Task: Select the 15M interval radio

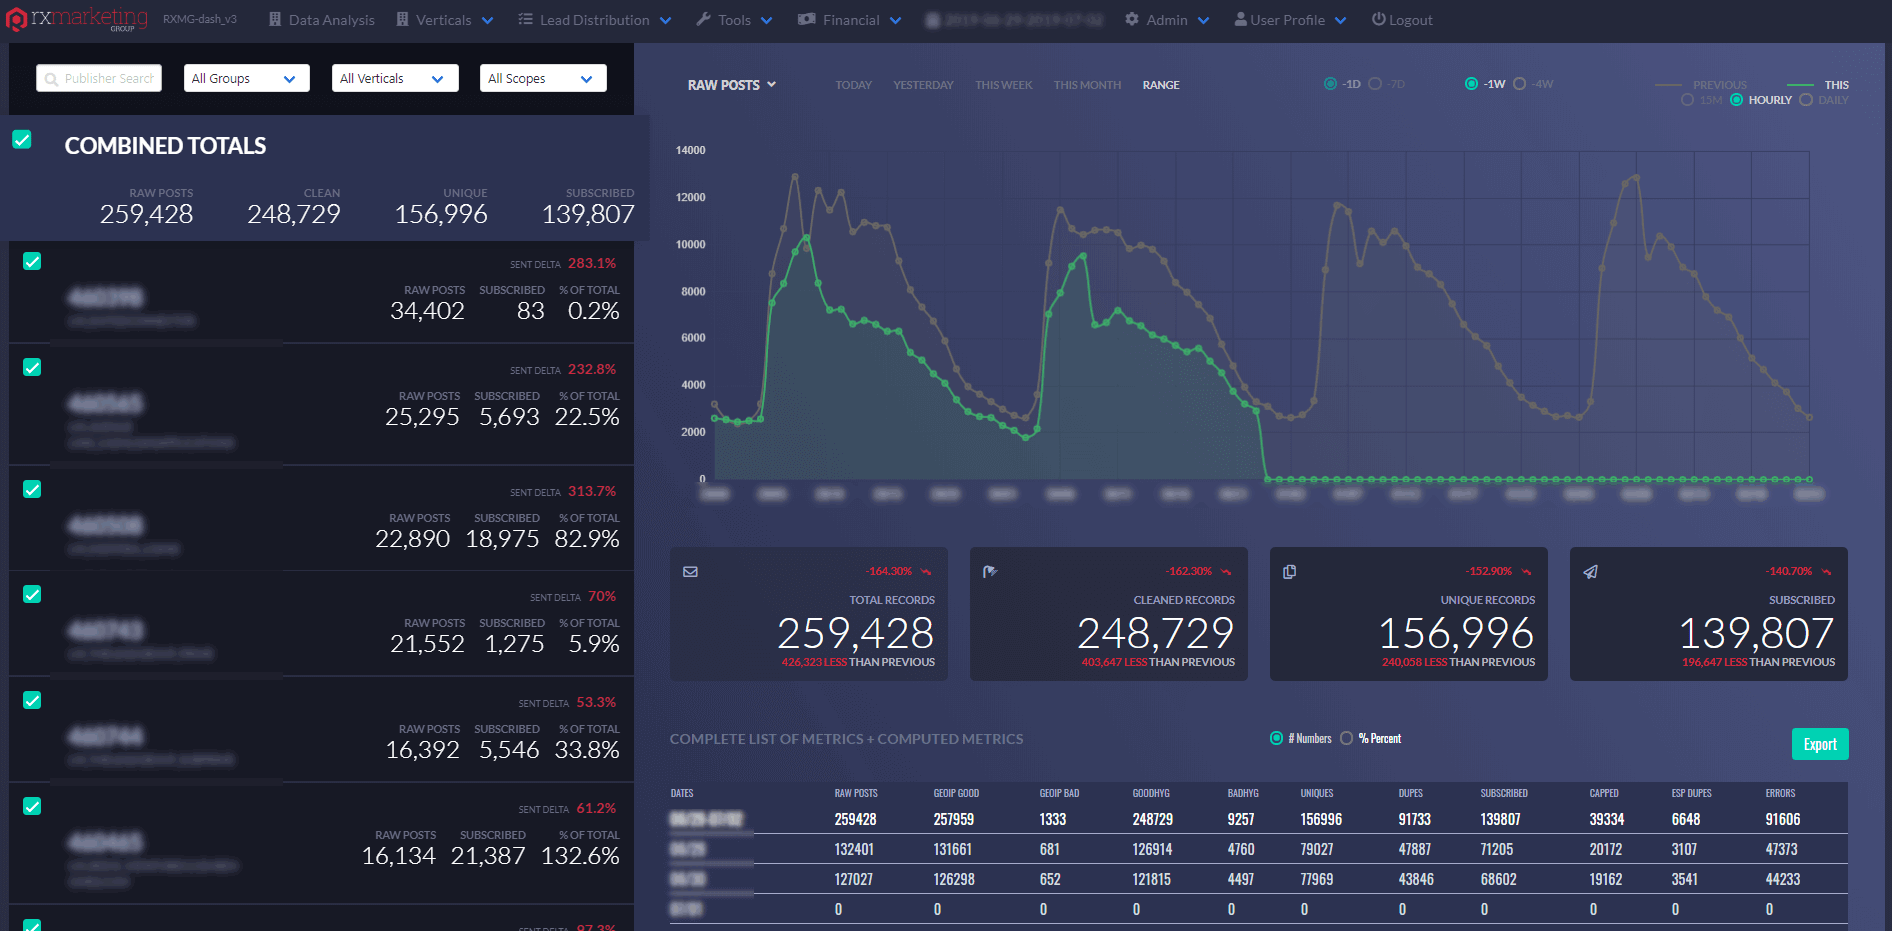Action: 1687,100
